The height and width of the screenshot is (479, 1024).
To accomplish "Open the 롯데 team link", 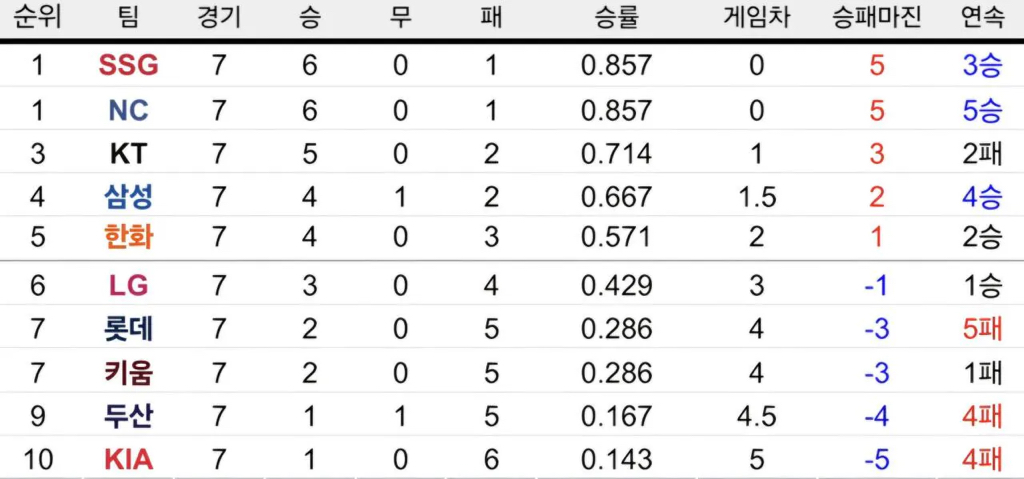I will point(128,329).
